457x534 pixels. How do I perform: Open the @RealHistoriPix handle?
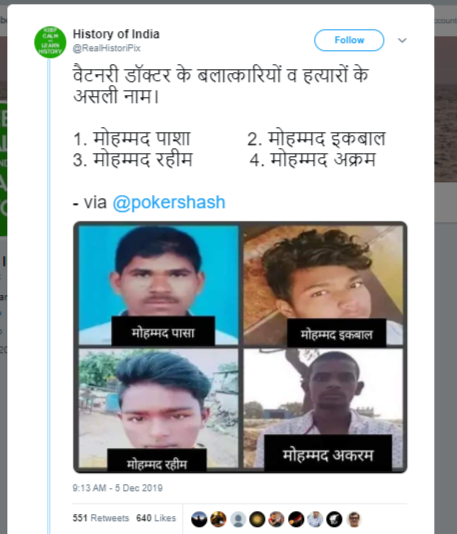[x=107, y=48]
